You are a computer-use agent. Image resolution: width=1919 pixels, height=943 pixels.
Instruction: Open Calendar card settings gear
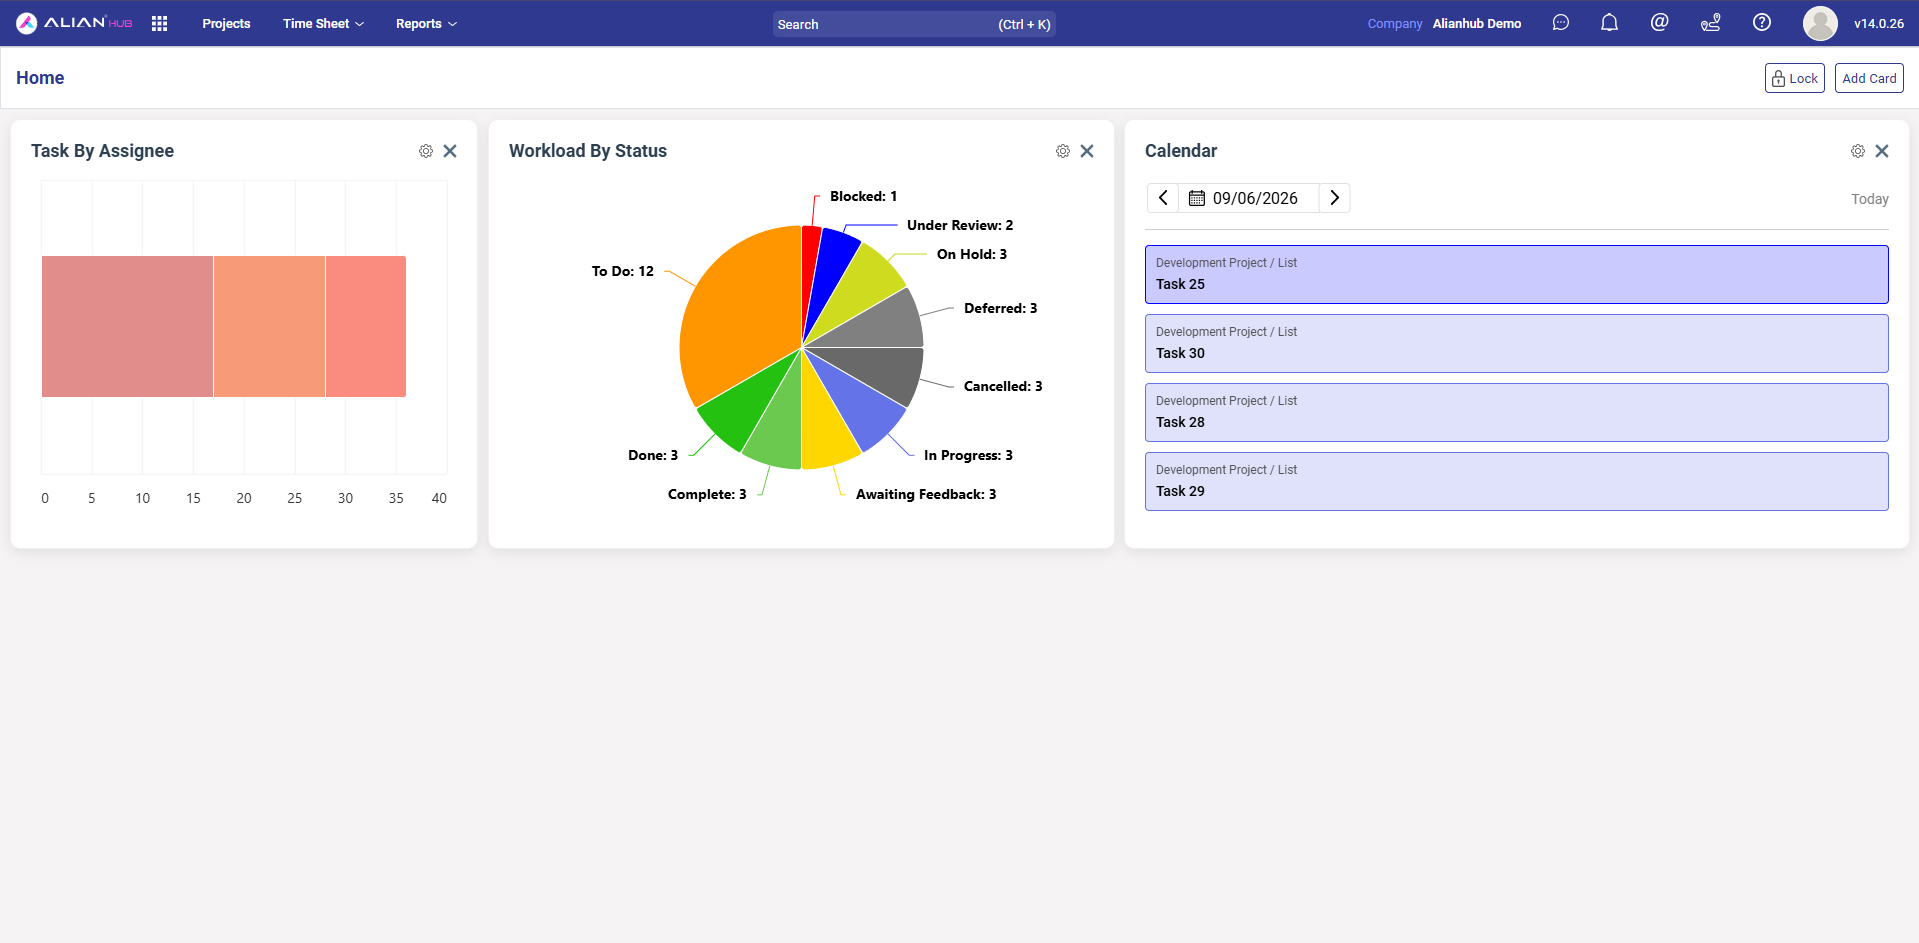1858,151
